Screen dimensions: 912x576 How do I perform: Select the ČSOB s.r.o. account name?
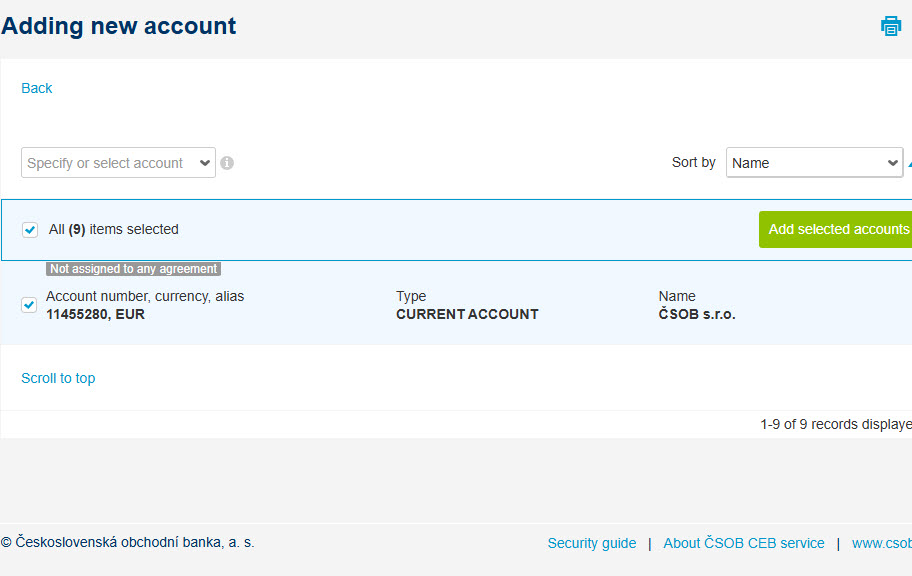pyautogui.click(x=697, y=314)
